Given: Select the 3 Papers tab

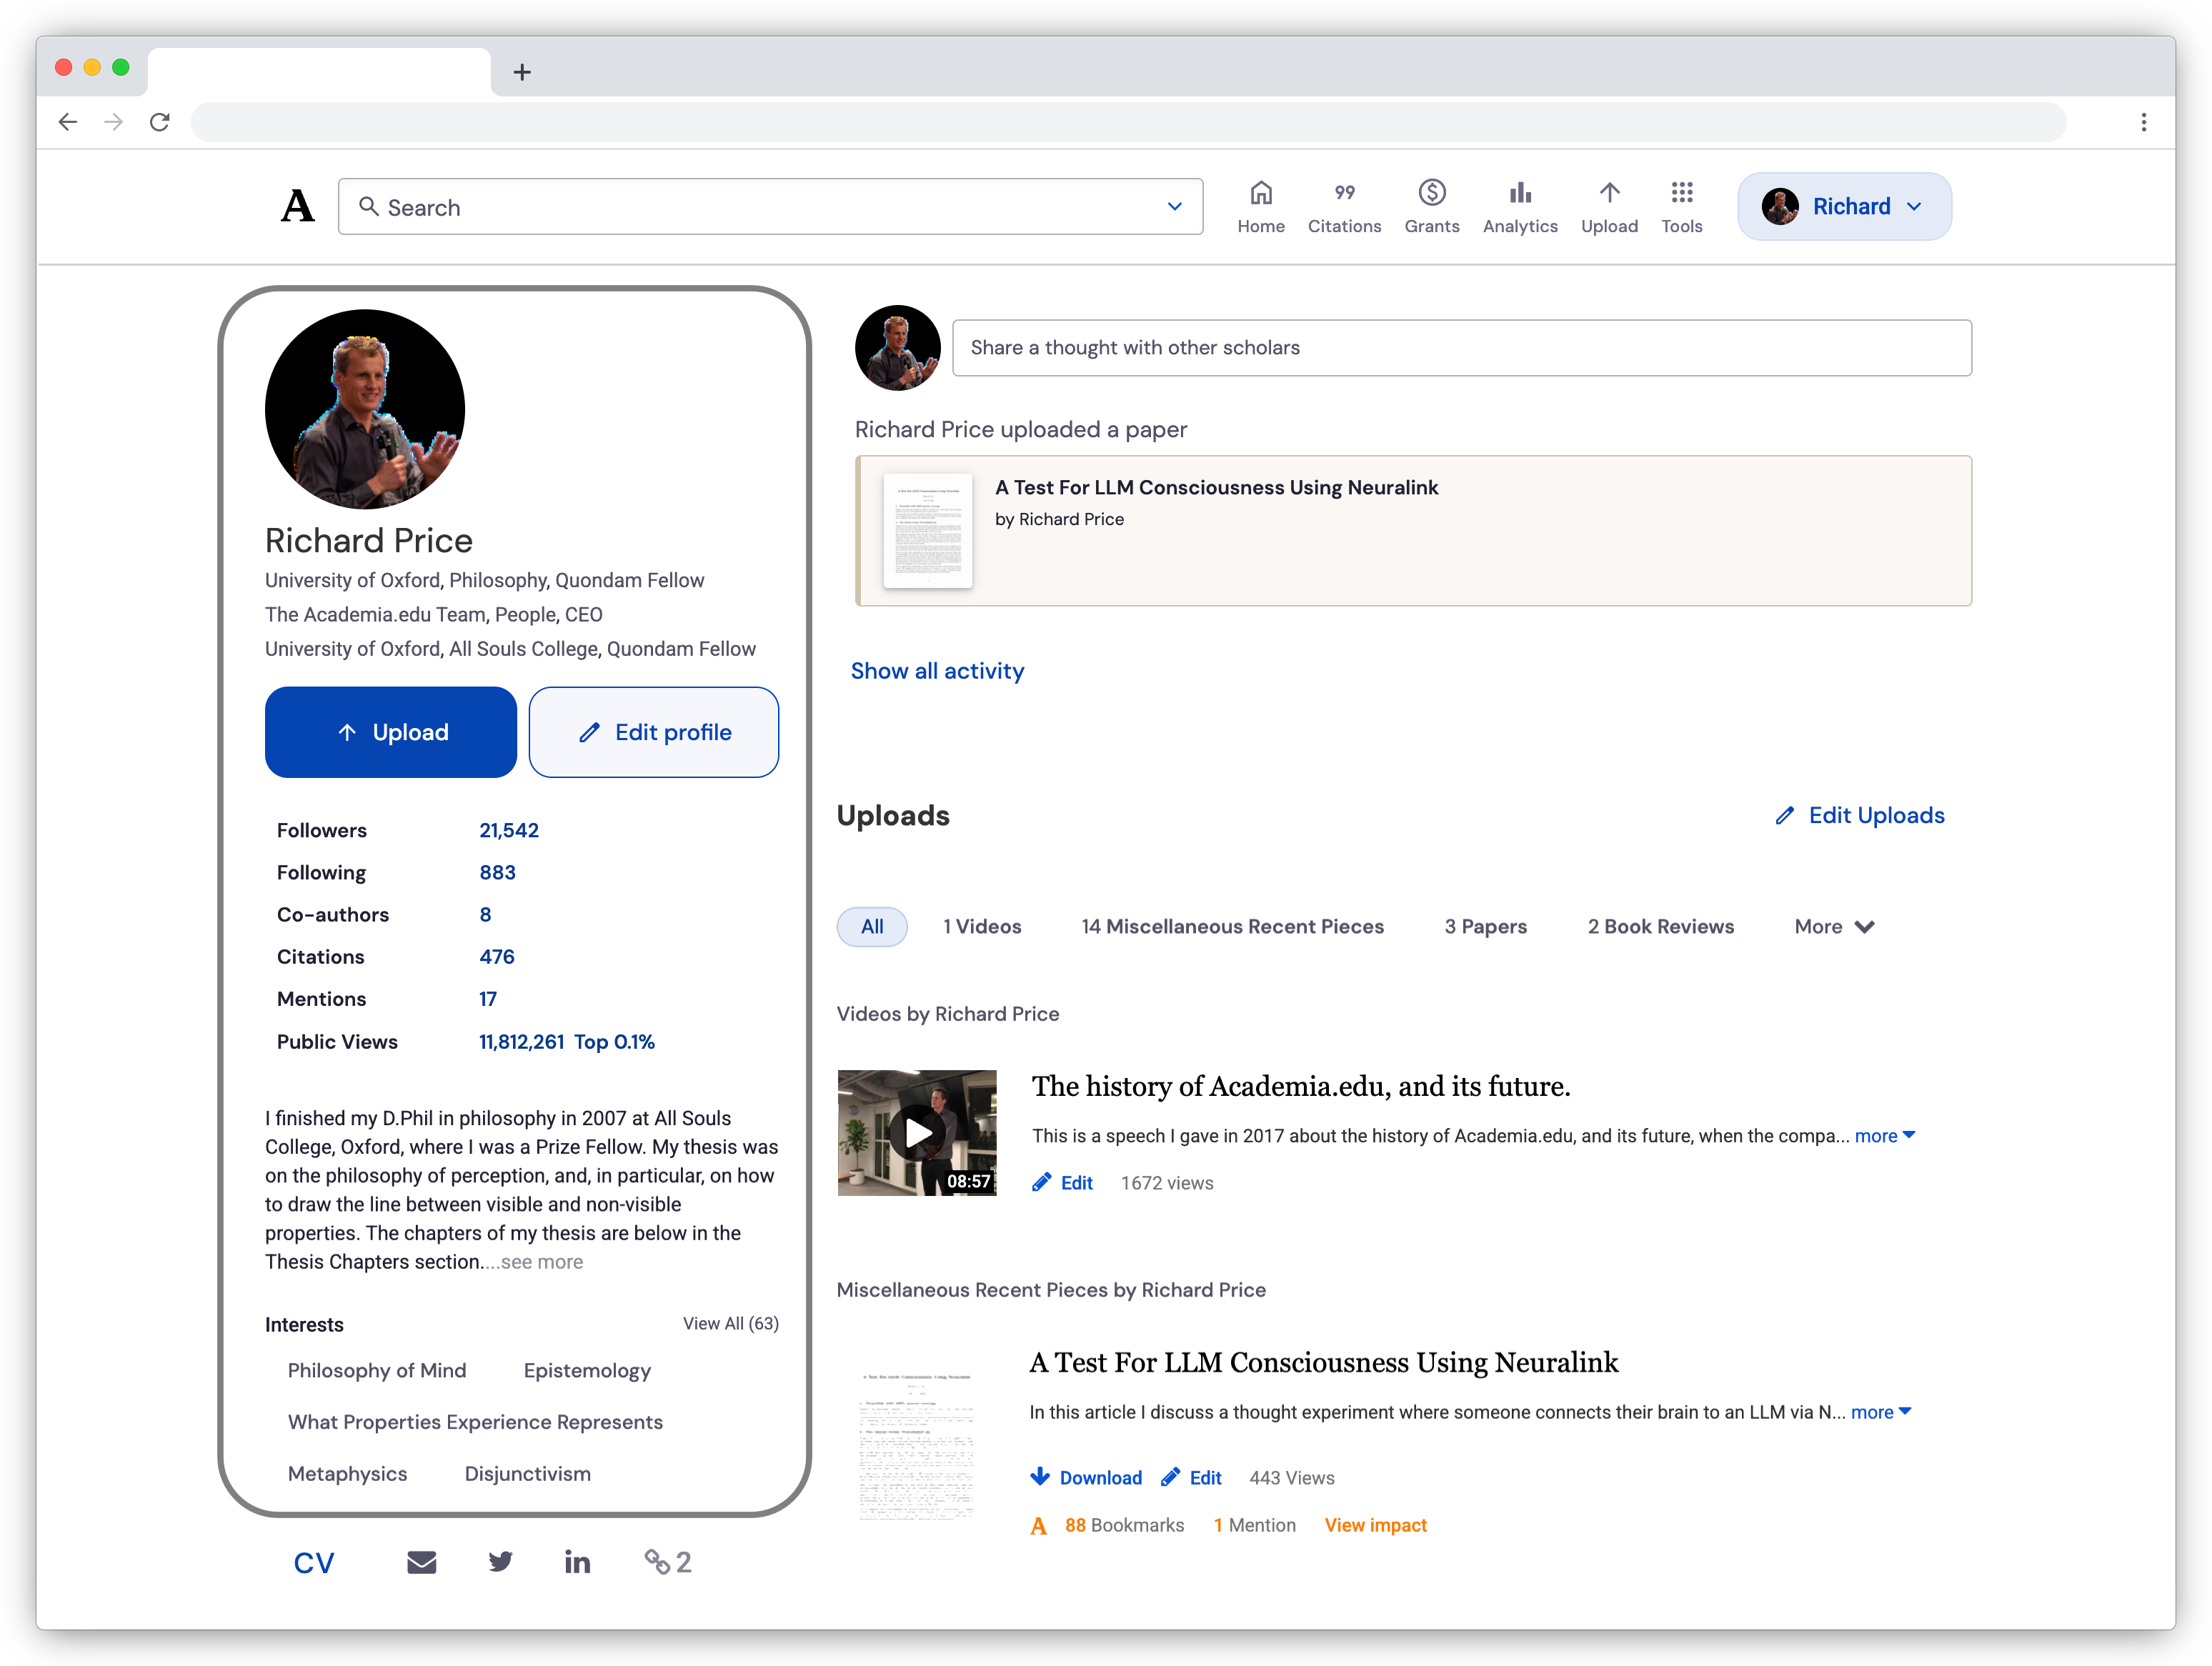Looking at the screenshot, I should [1485, 927].
